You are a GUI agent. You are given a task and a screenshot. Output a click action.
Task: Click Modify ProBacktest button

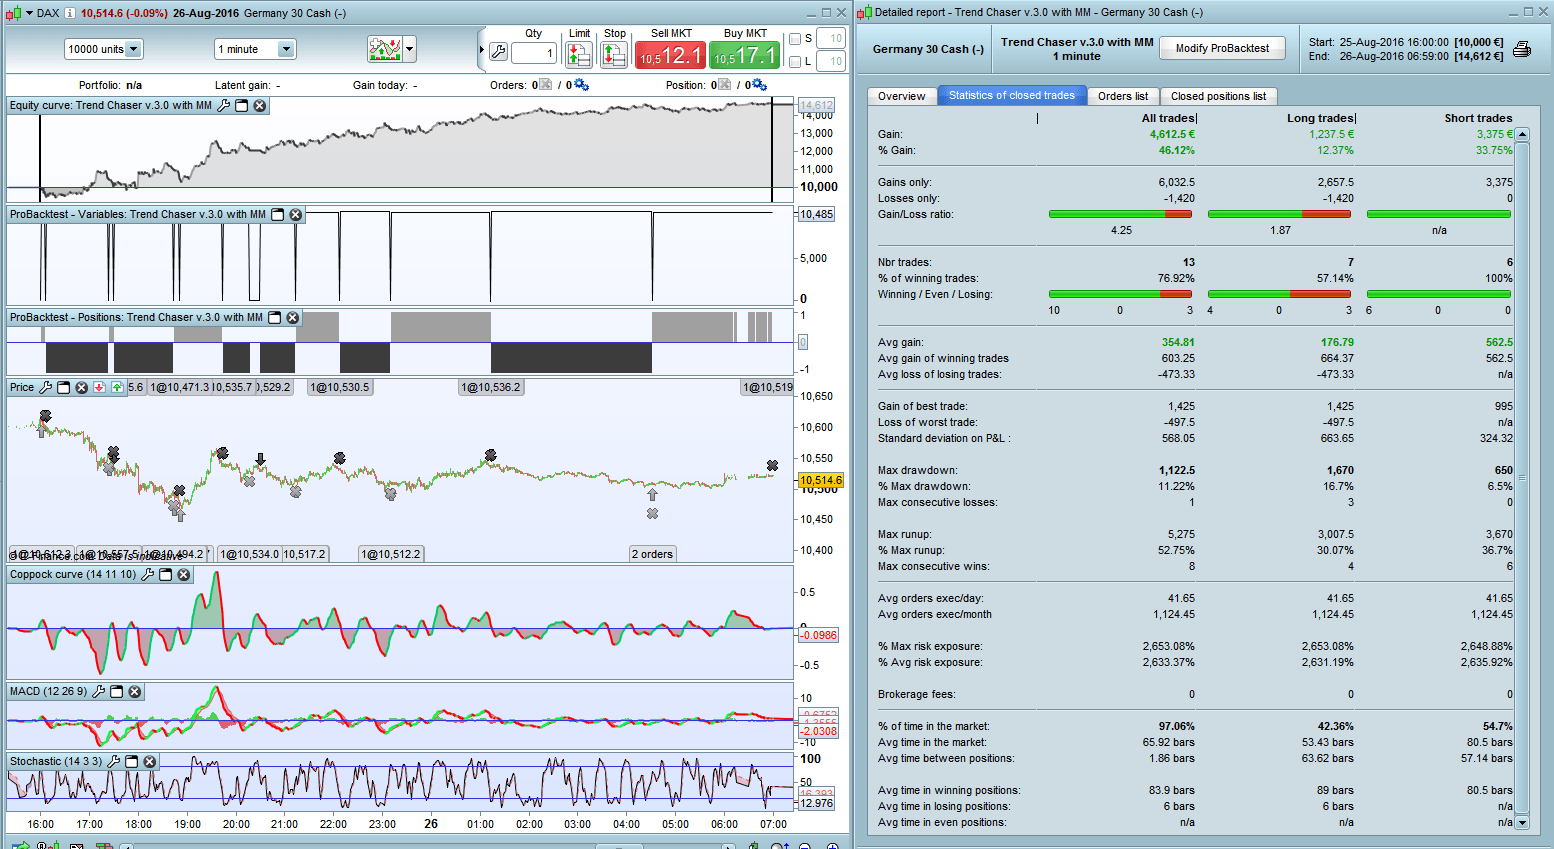click(x=1222, y=48)
